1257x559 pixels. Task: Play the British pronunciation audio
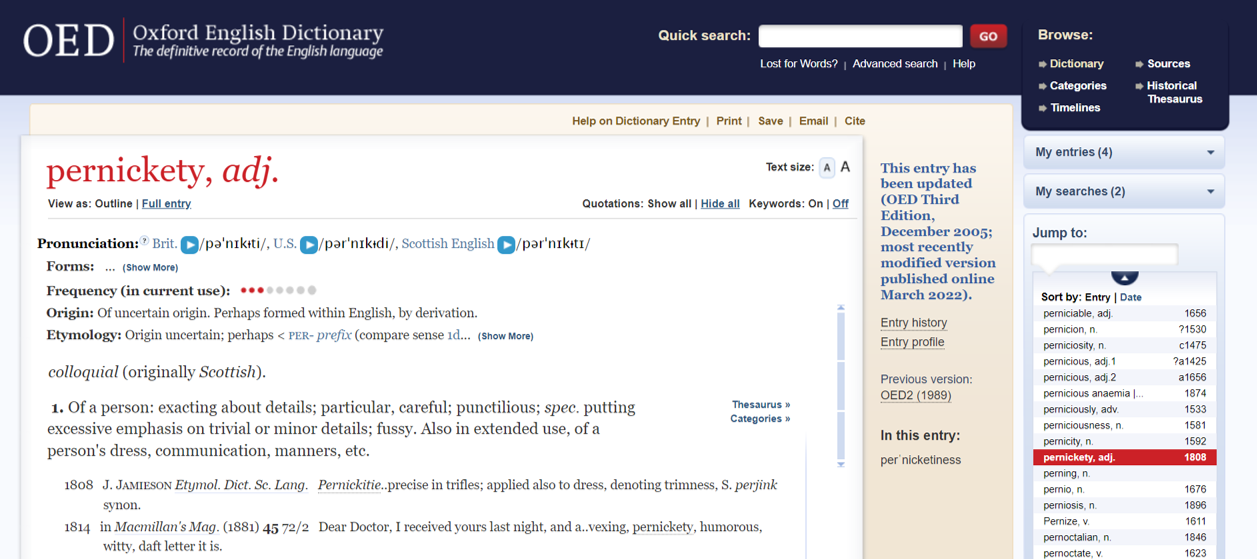coord(189,245)
